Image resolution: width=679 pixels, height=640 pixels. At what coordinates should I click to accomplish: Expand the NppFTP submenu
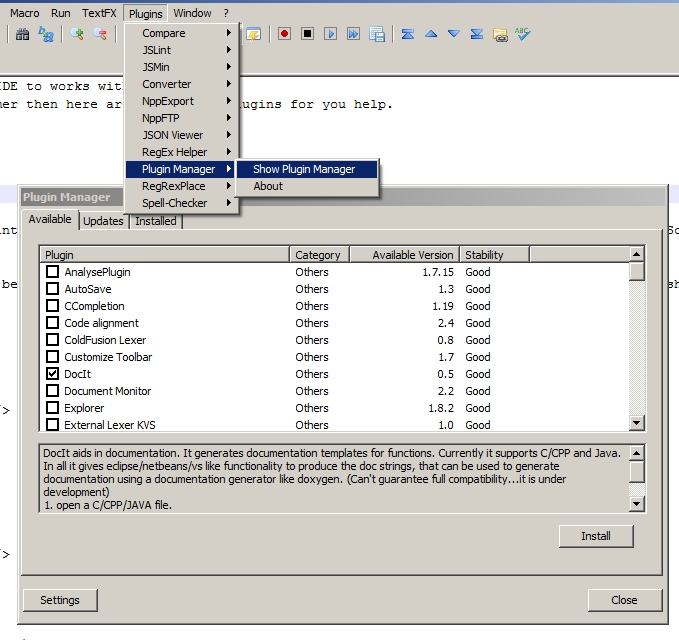pyautogui.click(x=182, y=118)
